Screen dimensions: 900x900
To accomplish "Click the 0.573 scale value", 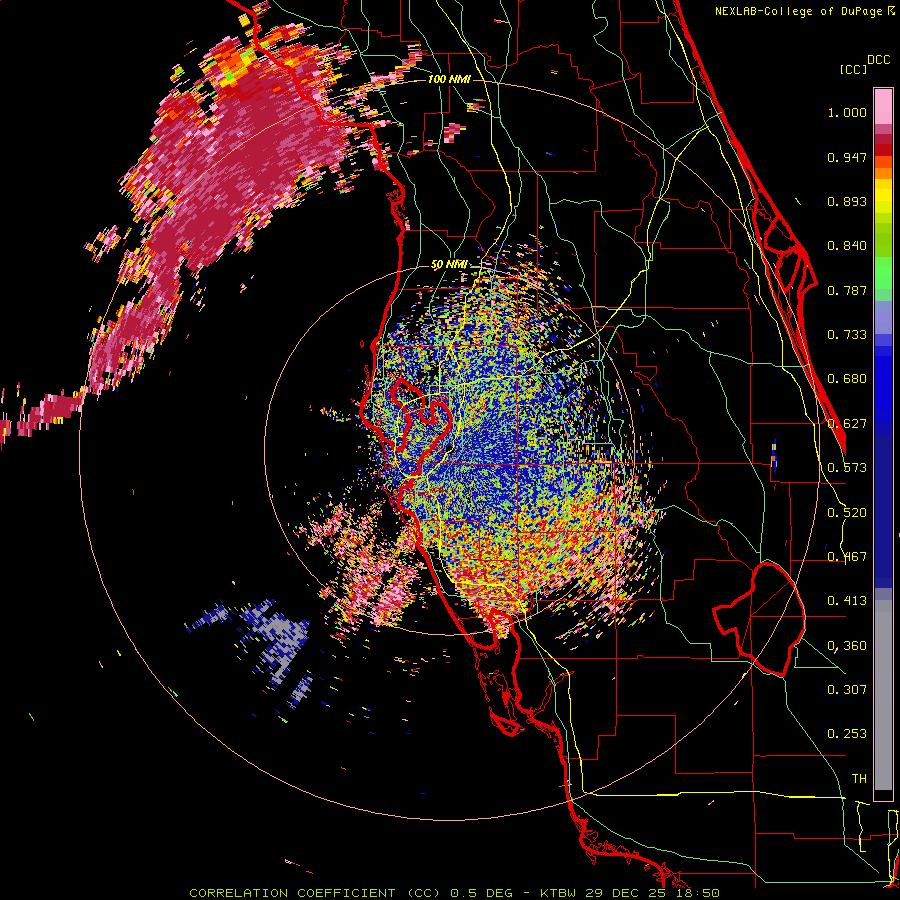I will (x=847, y=468).
